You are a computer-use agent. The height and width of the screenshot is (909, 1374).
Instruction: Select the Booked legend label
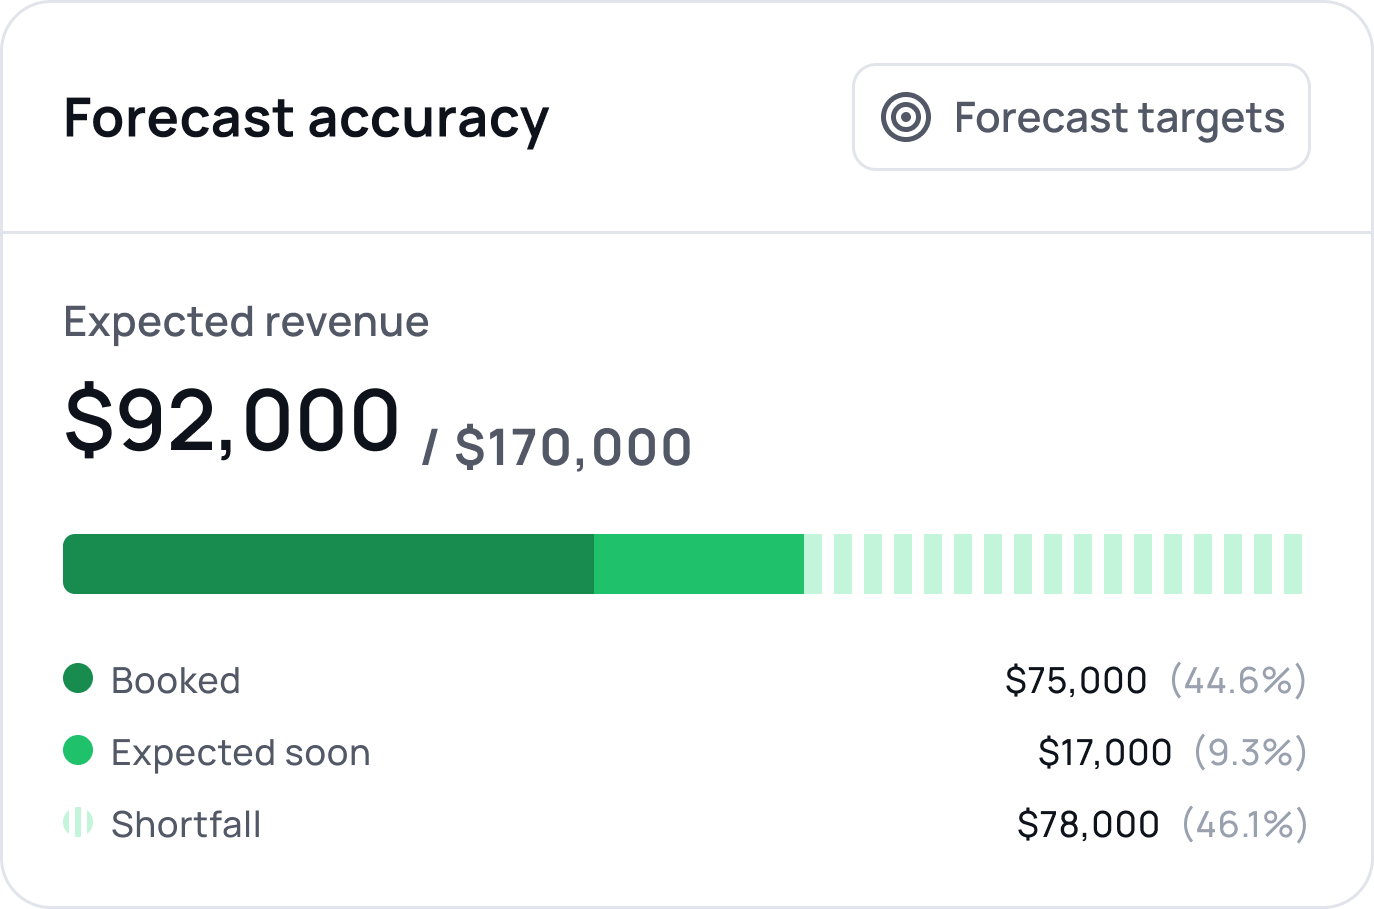[176, 681]
